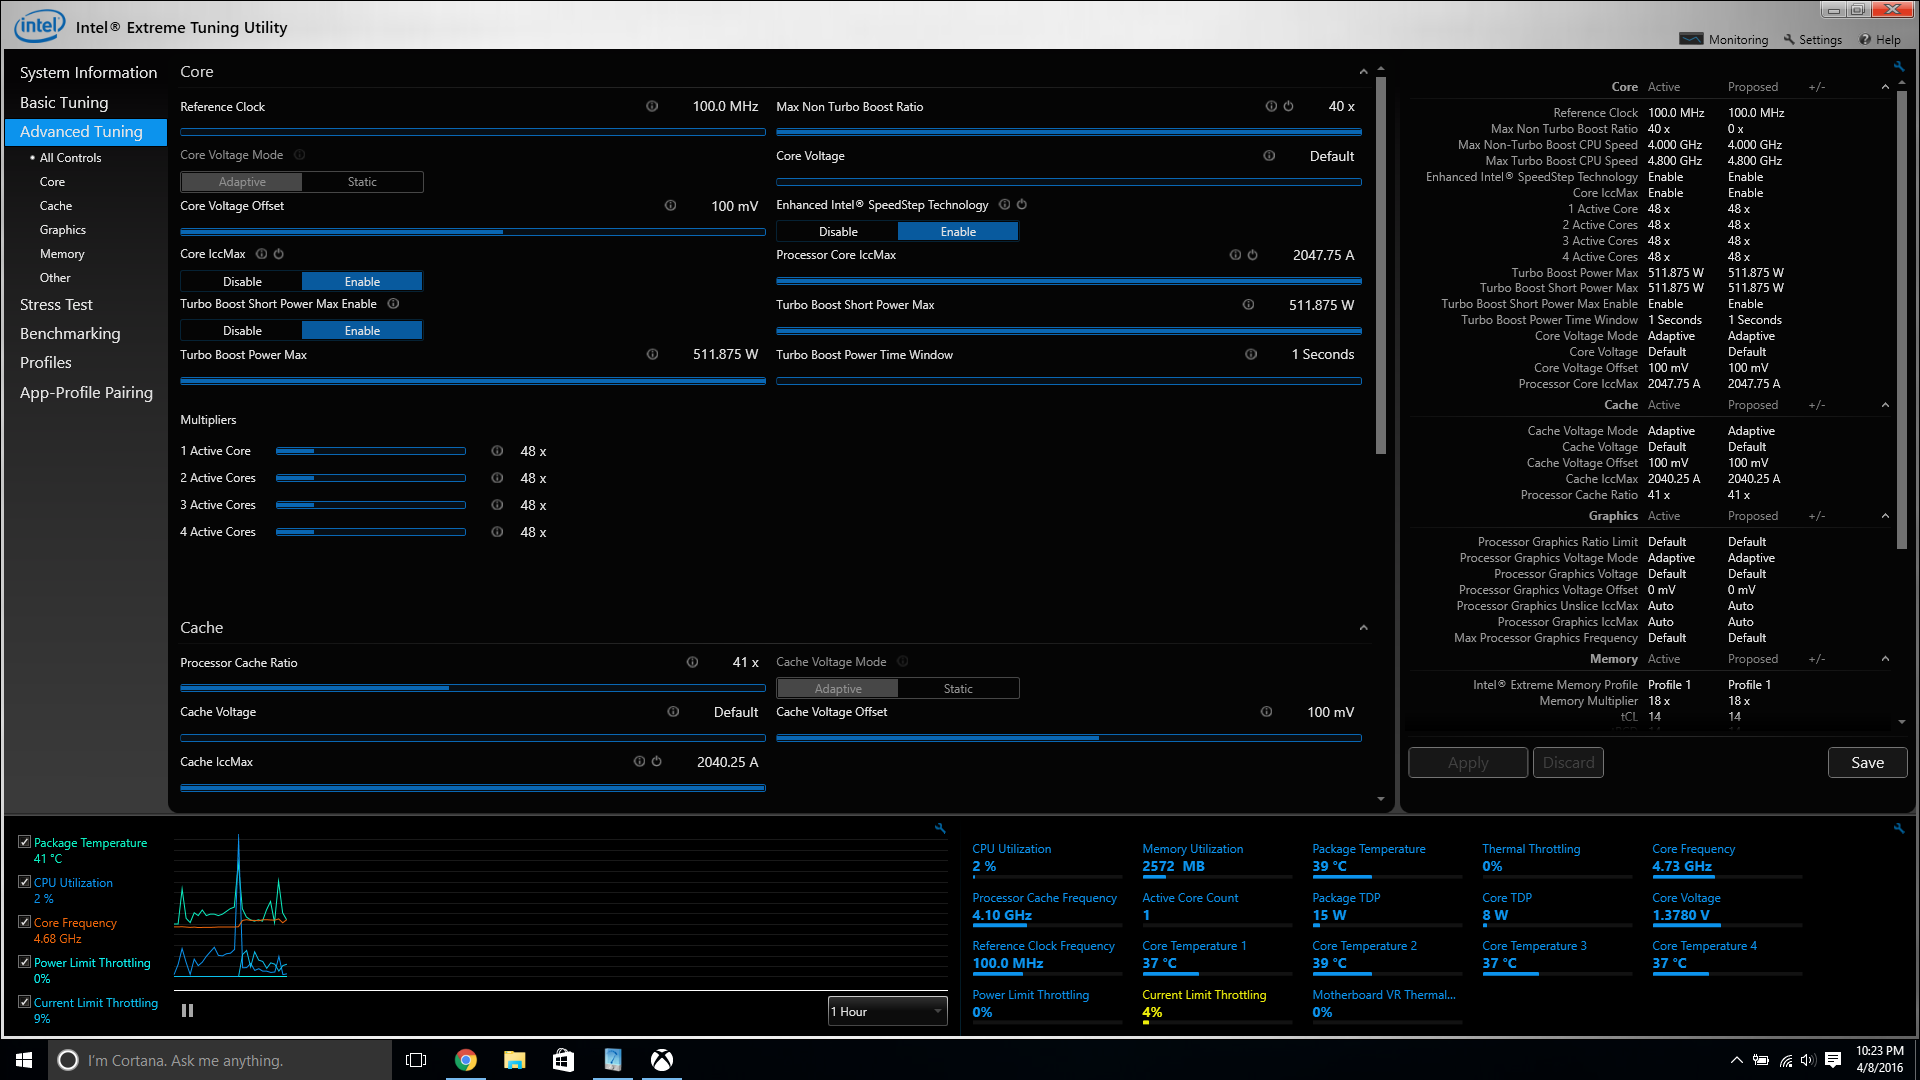
Task: Click the info icon for Processor Core IccMax
Action: tap(1235, 255)
